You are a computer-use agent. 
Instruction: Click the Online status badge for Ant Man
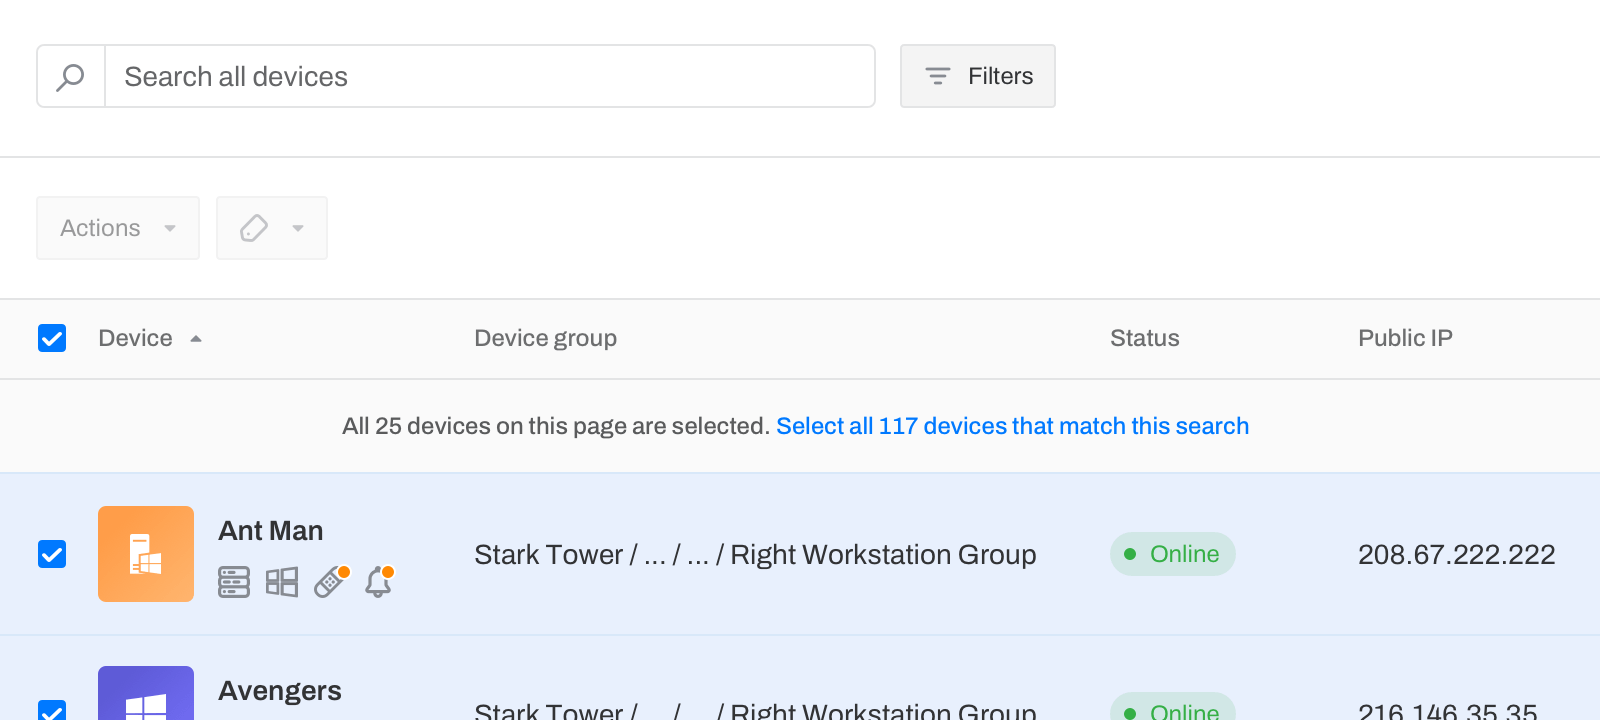(x=1173, y=554)
